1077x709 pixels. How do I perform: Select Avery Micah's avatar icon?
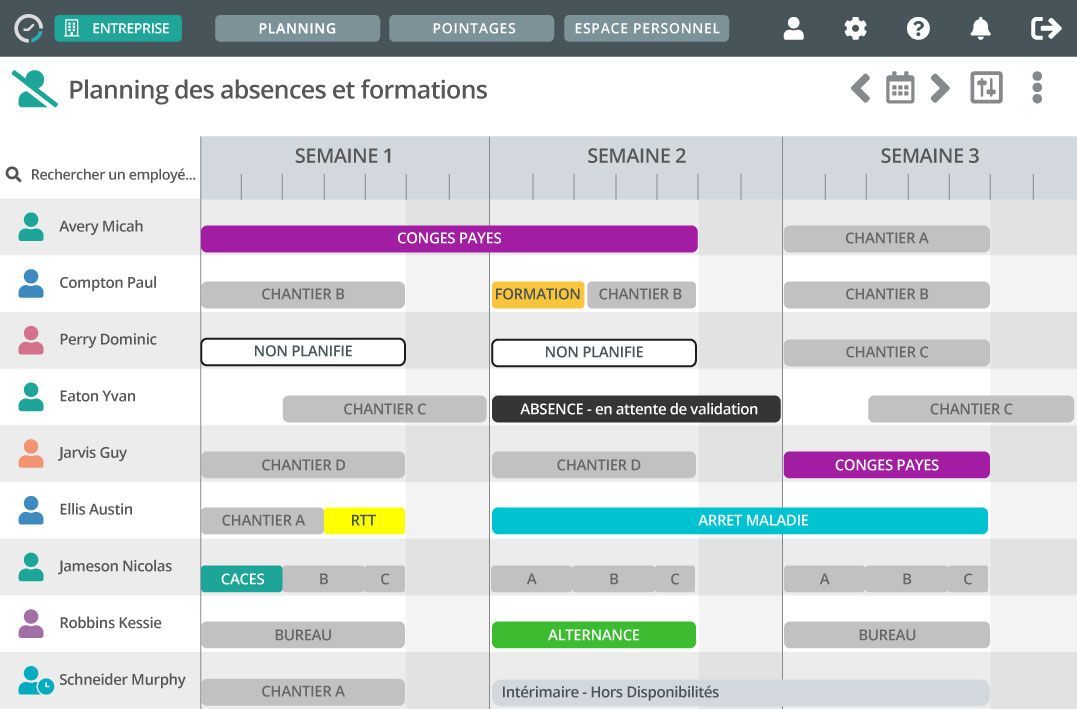tap(31, 227)
